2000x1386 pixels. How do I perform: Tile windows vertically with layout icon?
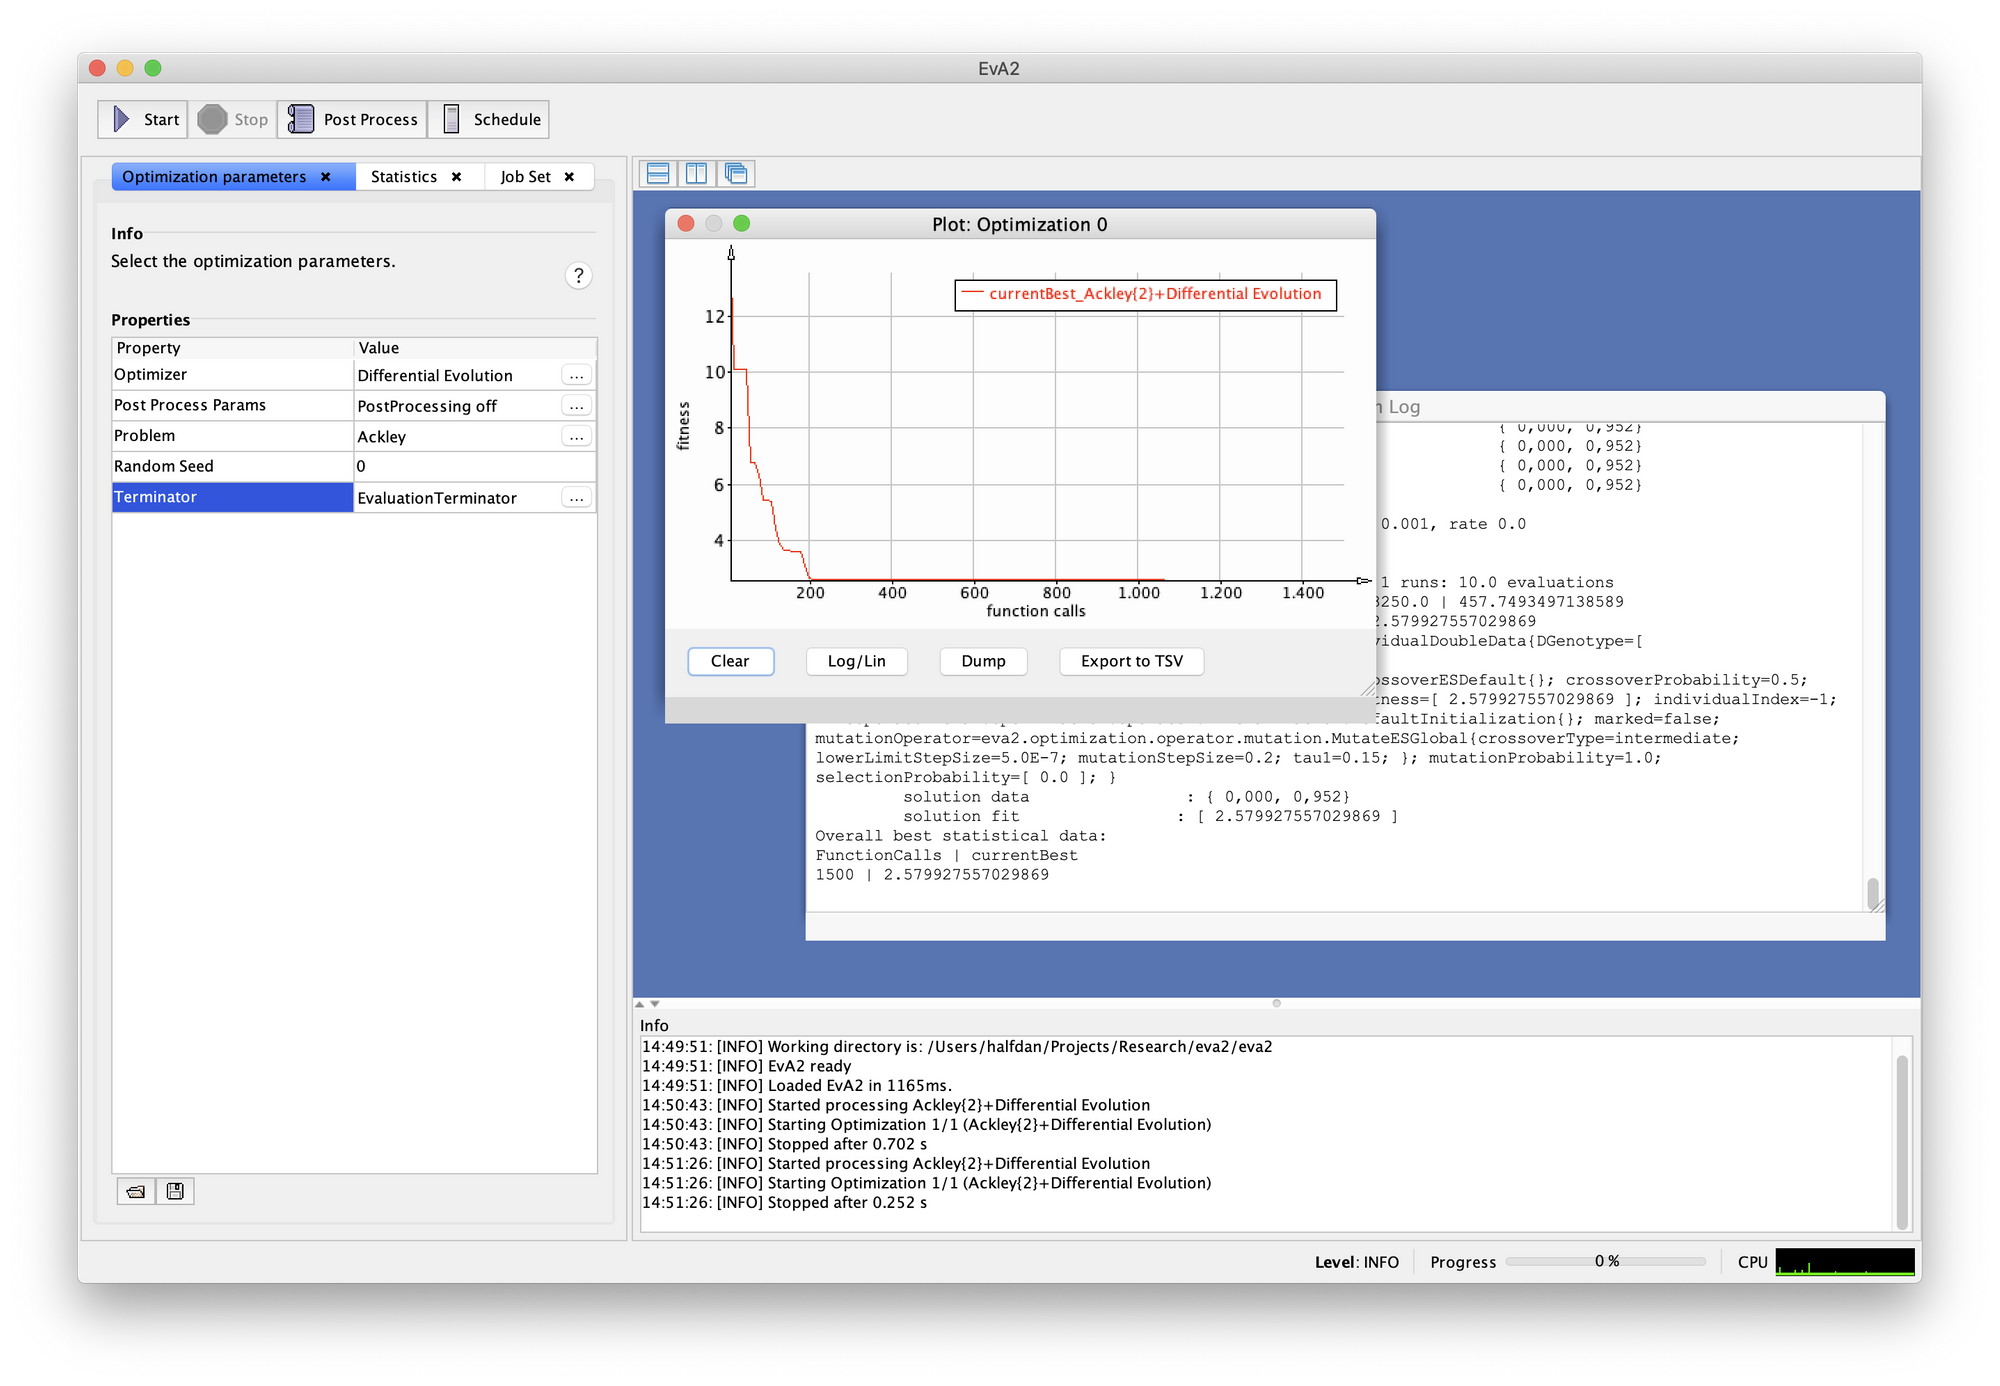point(697,174)
